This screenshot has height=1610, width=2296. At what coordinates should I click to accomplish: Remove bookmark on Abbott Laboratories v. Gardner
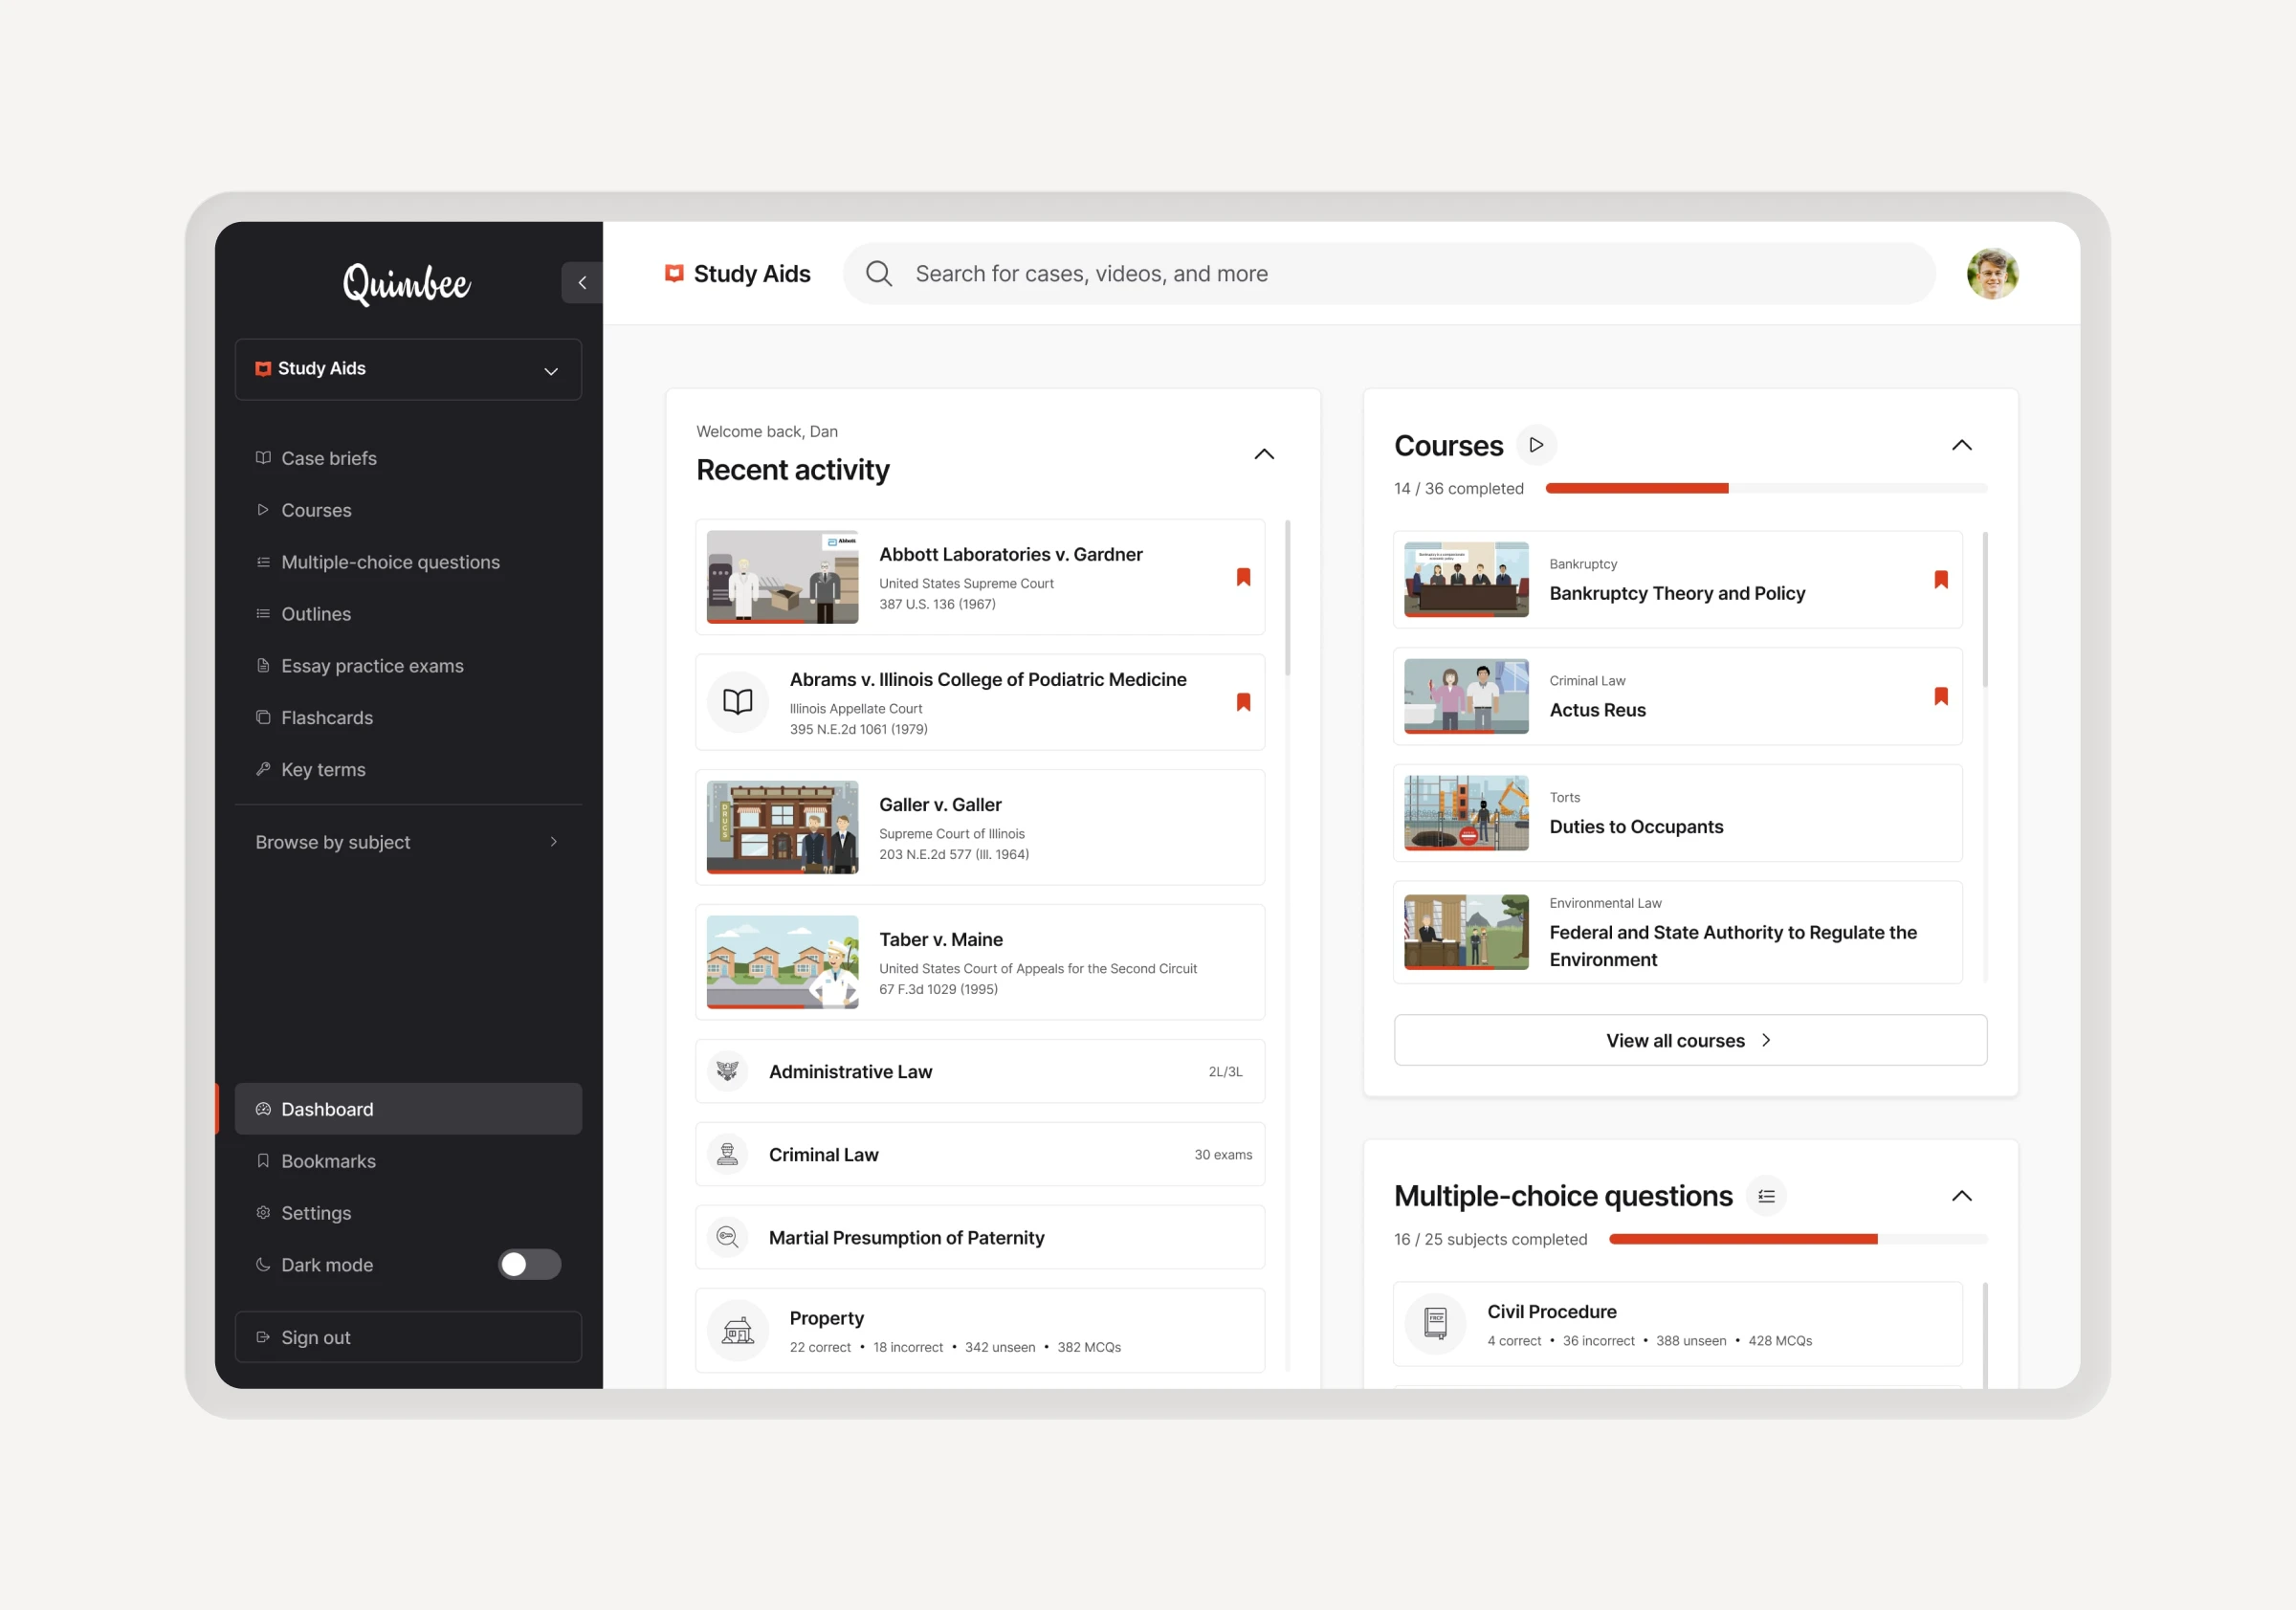coord(1243,577)
